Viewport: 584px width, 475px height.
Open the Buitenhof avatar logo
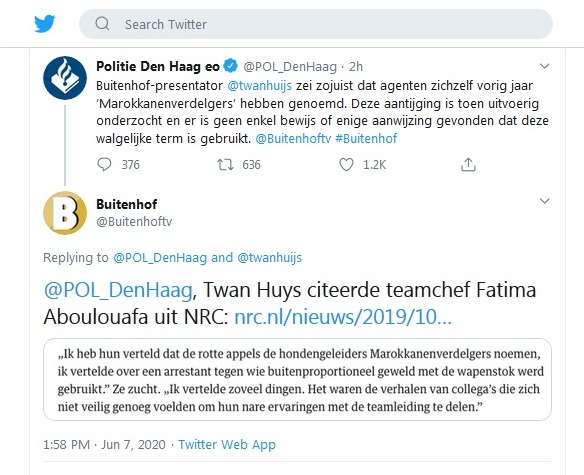point(65,213)
